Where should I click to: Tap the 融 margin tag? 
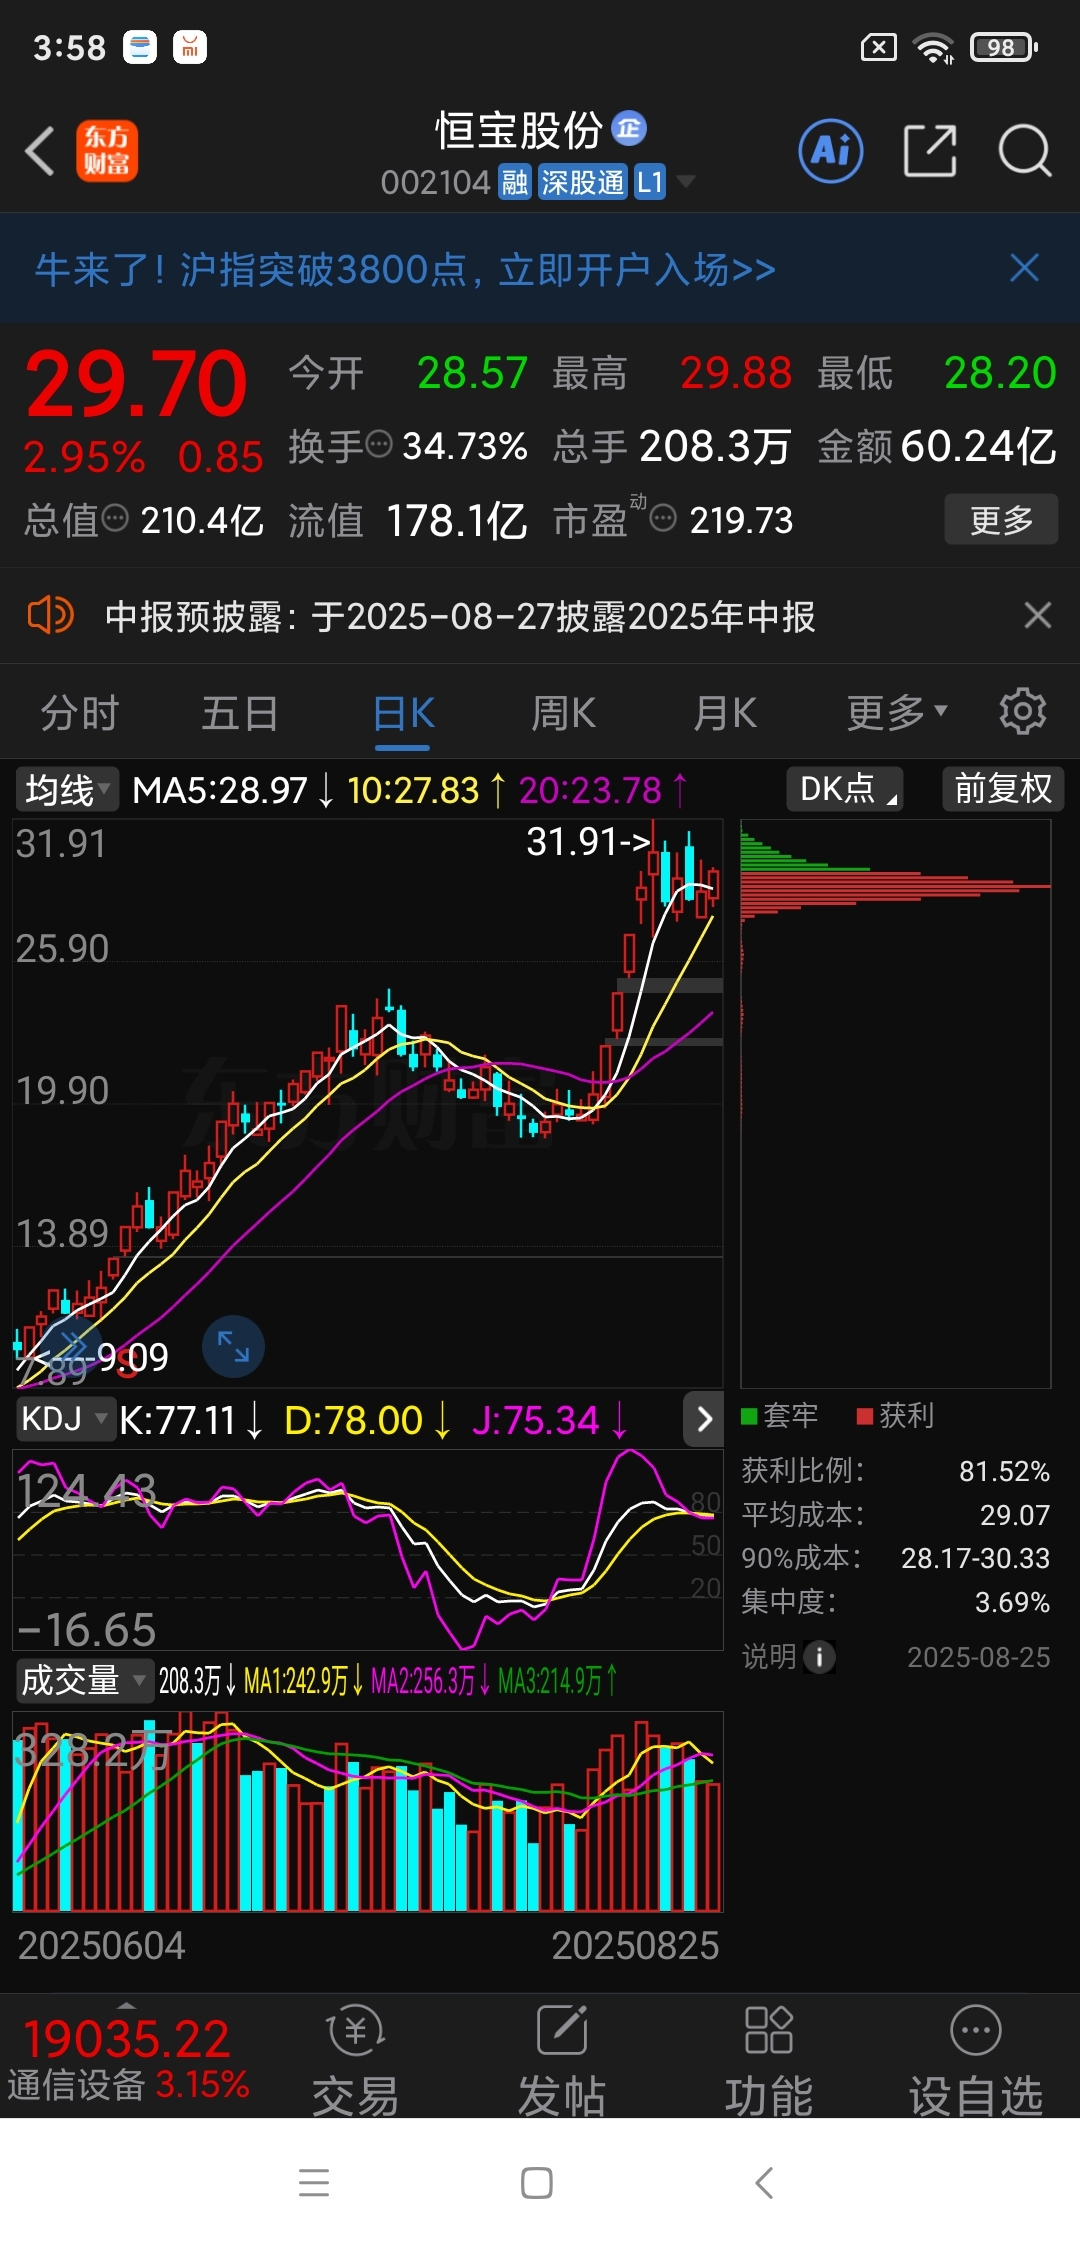point(515,182)
